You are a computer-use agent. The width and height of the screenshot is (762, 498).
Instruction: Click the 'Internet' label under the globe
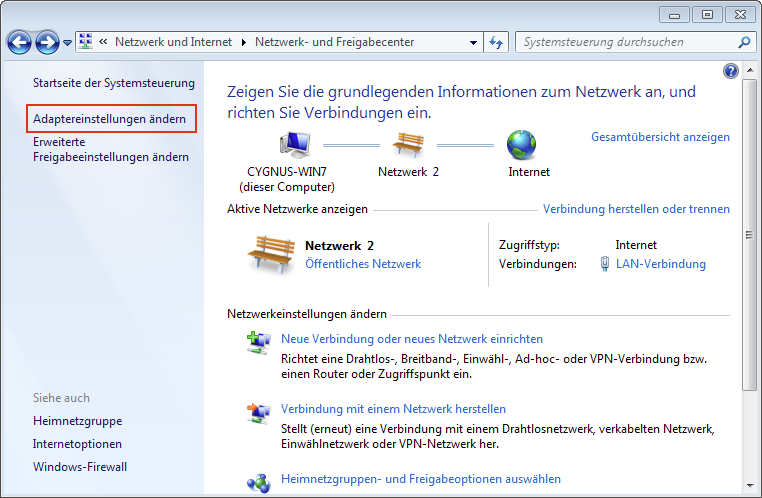click(529, 172)
